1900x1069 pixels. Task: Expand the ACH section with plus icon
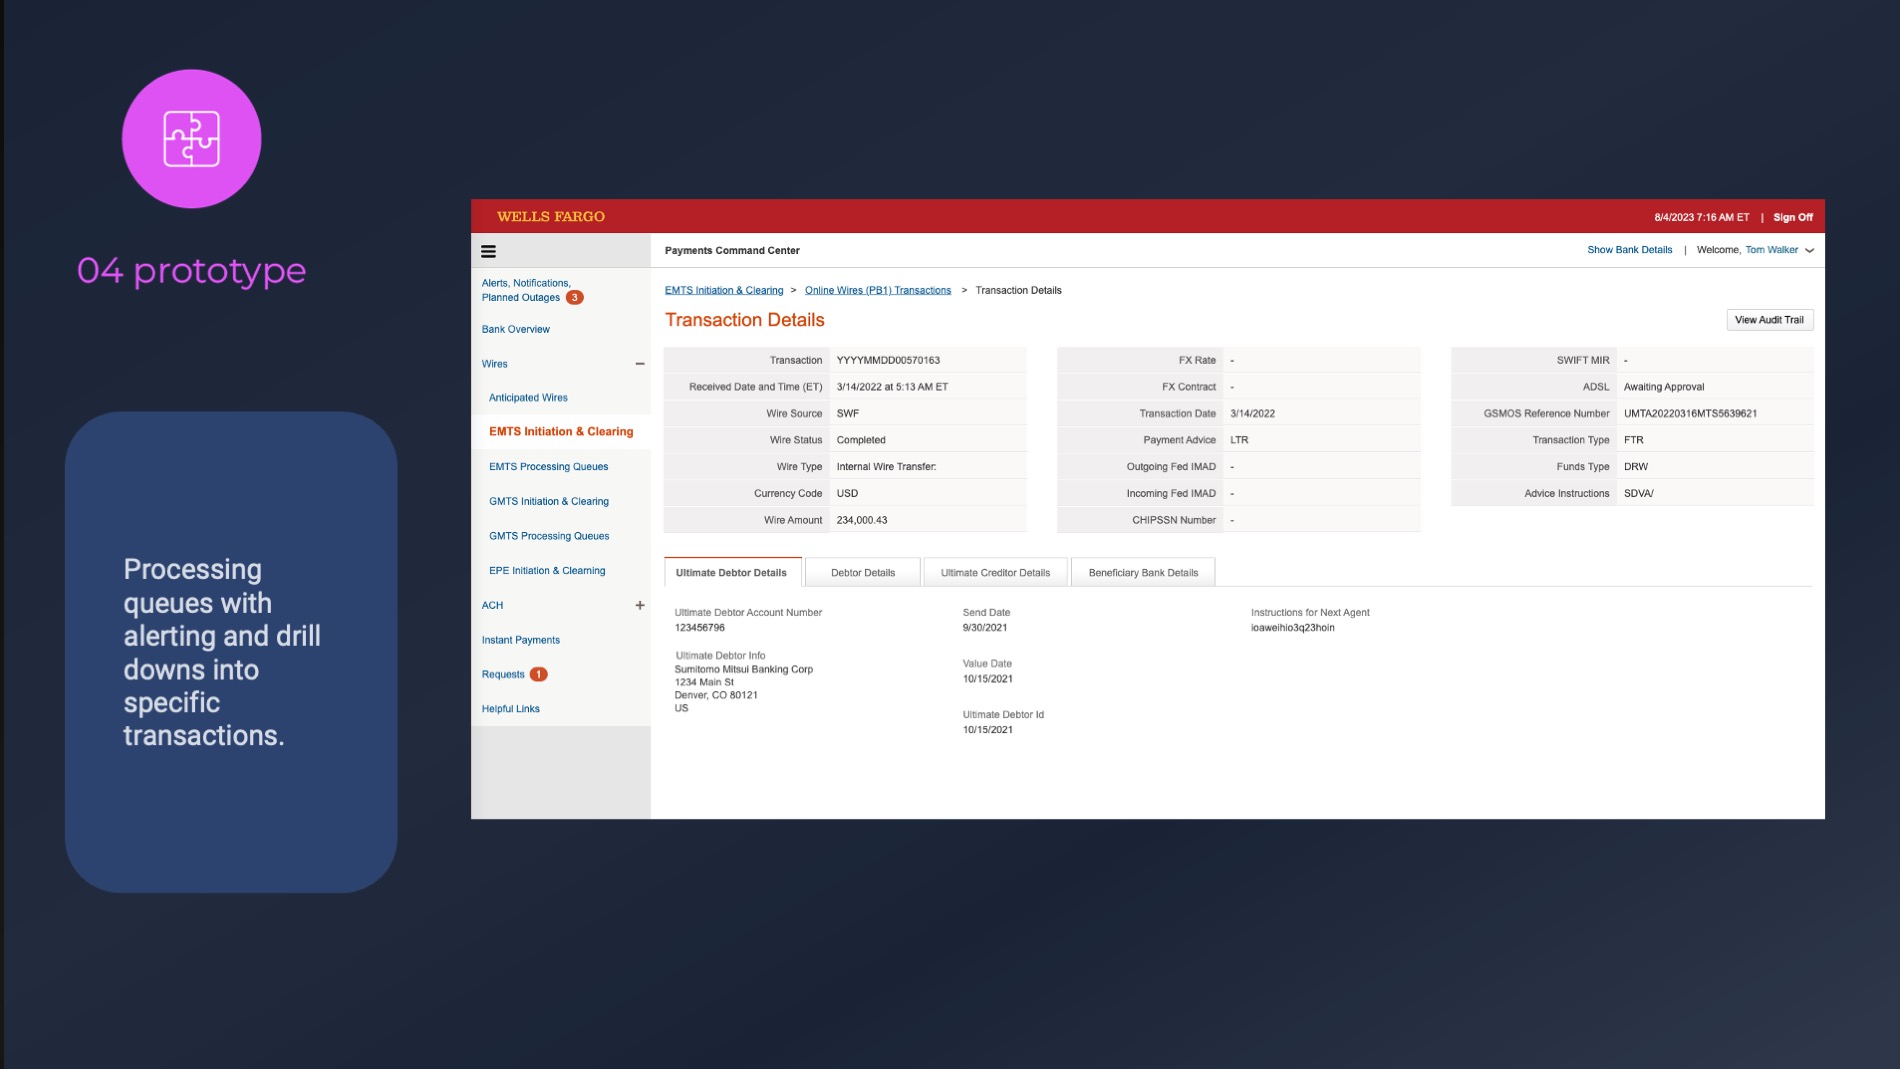(x=640, y=605)
